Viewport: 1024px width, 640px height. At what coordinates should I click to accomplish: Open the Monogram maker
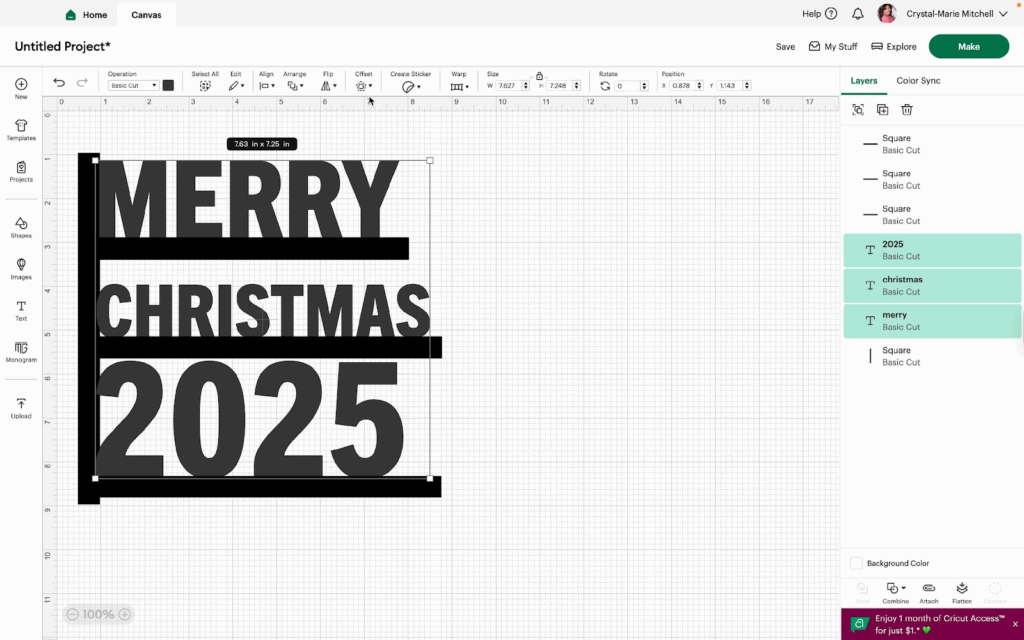coord(21,347)
